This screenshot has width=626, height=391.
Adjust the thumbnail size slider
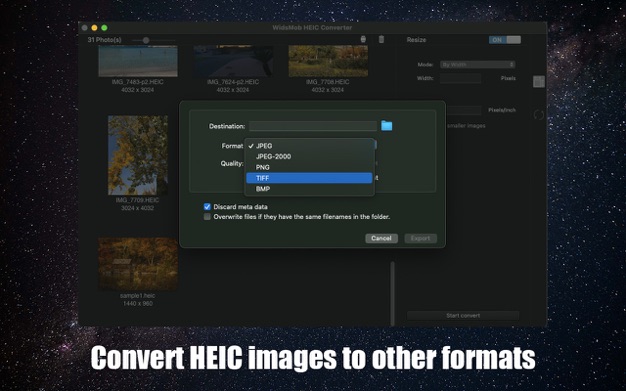pyautogui.click(x=146, y=40)
